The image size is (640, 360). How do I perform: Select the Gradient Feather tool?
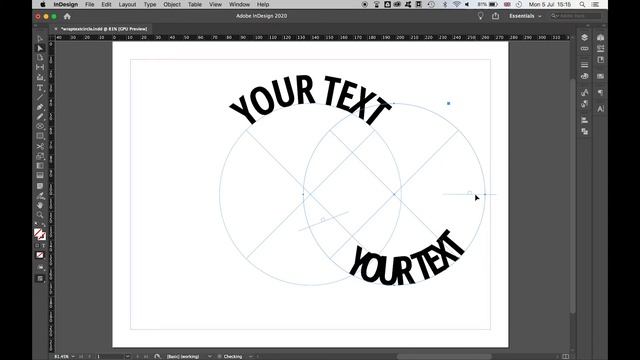[x=40, y=176]
